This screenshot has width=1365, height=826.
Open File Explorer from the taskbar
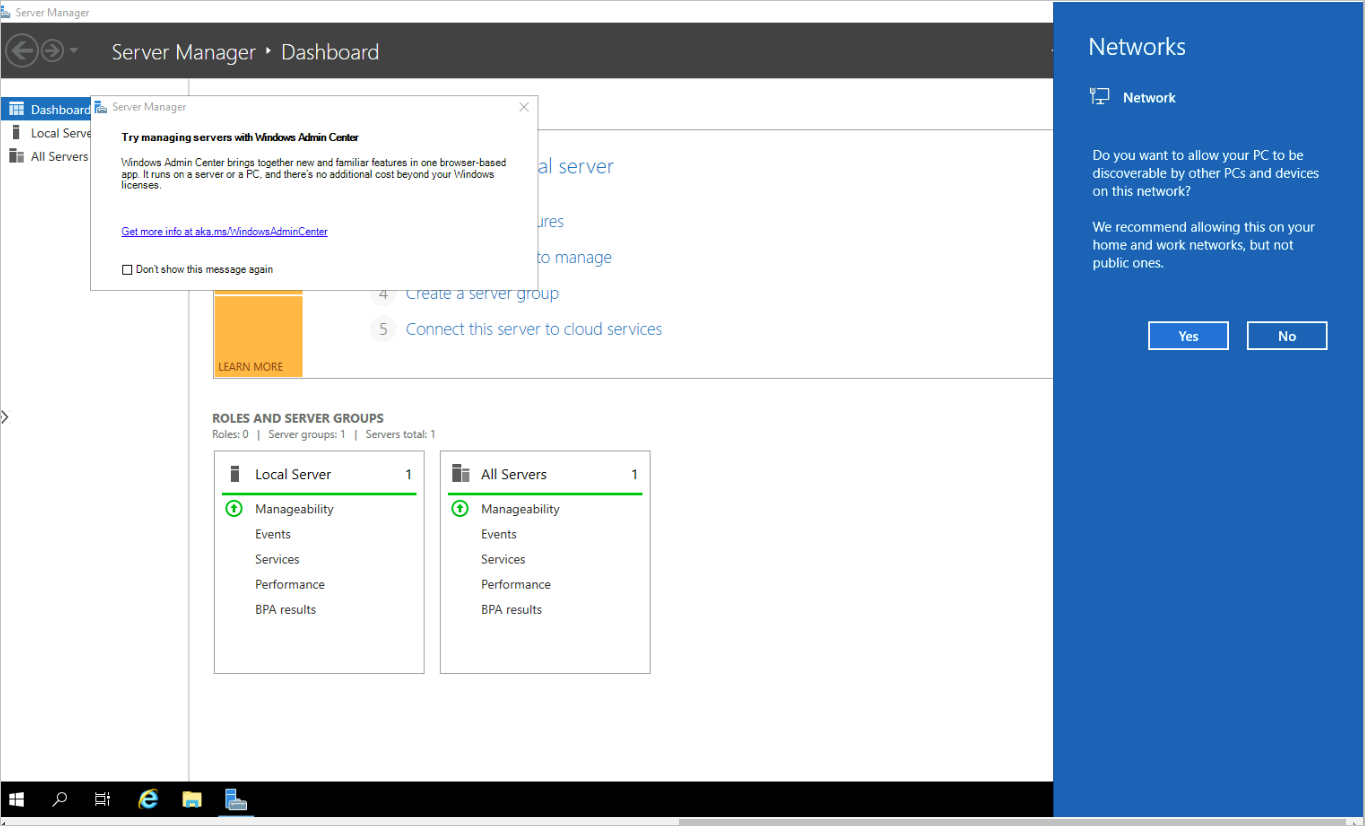[192, 799]
